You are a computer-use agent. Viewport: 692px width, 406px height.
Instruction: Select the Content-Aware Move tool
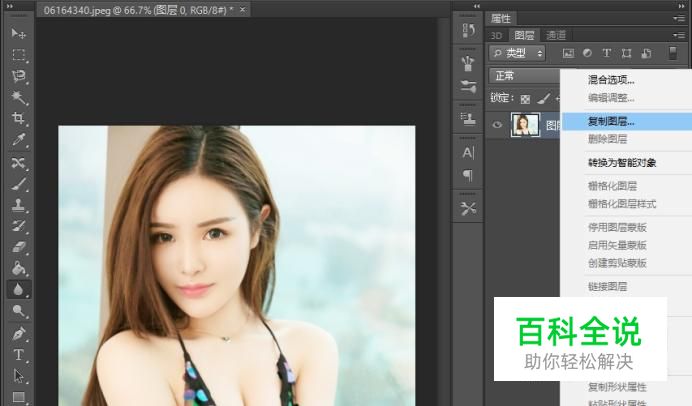point(18,163)
